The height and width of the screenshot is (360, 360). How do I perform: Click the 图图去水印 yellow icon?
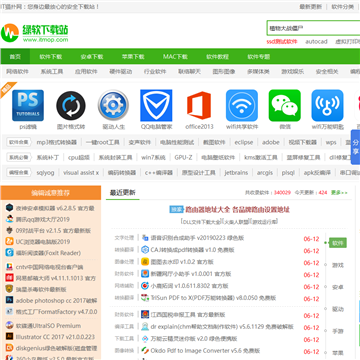(145, 262)
